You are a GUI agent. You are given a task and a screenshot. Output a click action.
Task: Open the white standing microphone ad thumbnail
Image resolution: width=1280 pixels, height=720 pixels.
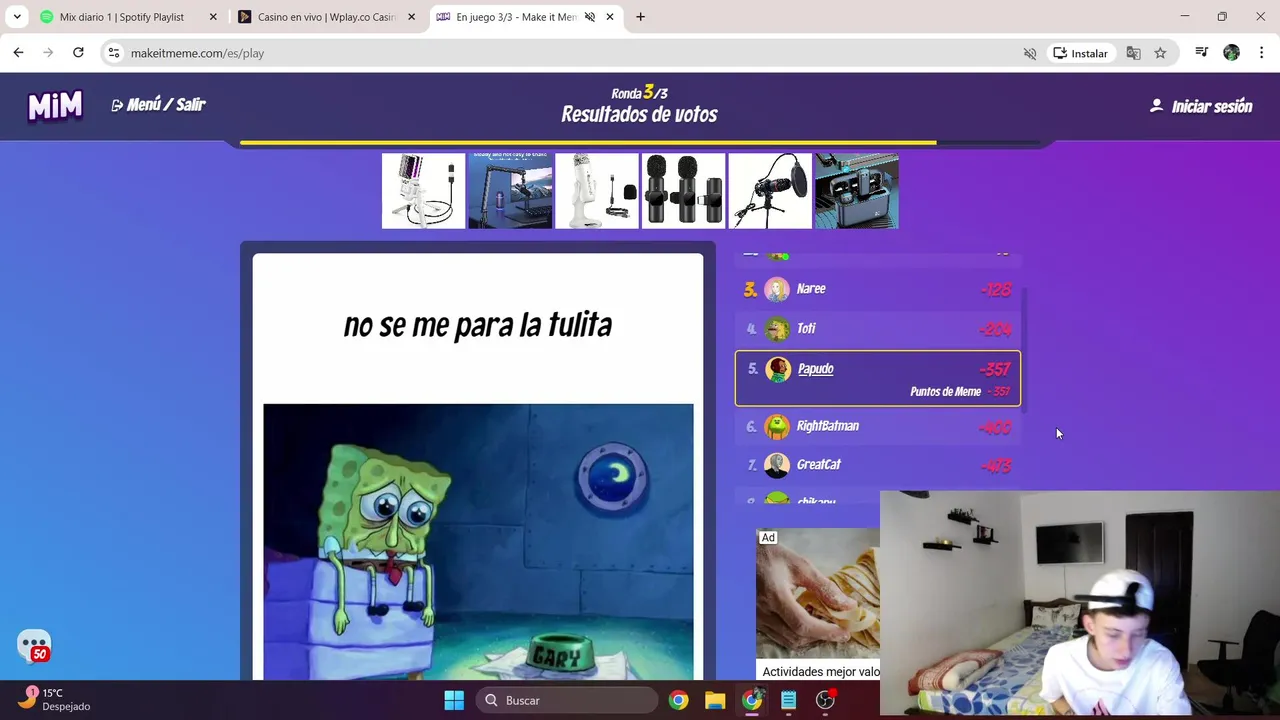(x=597, y=190)
